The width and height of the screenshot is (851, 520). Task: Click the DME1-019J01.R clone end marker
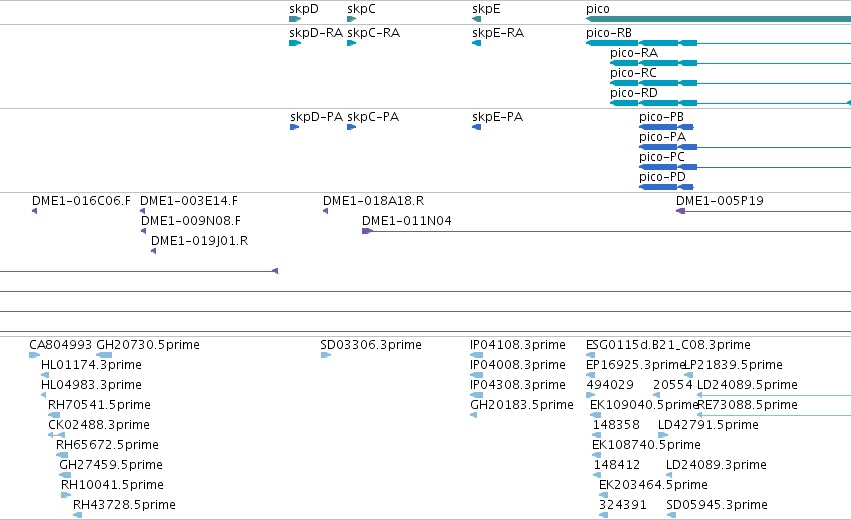(x=154, y=251)
